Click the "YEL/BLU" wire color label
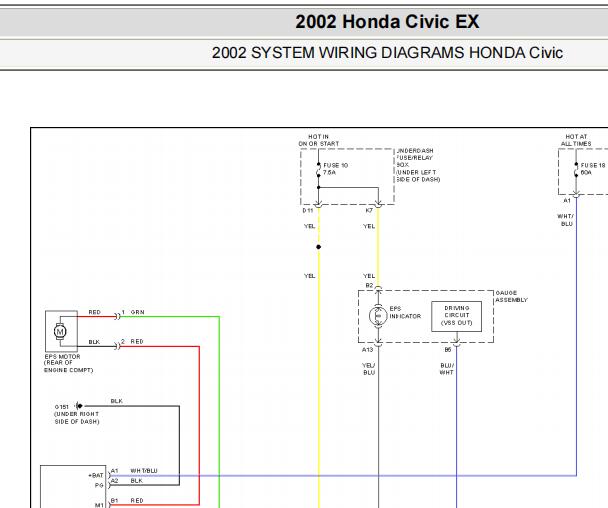 click(x=369, y=369)
